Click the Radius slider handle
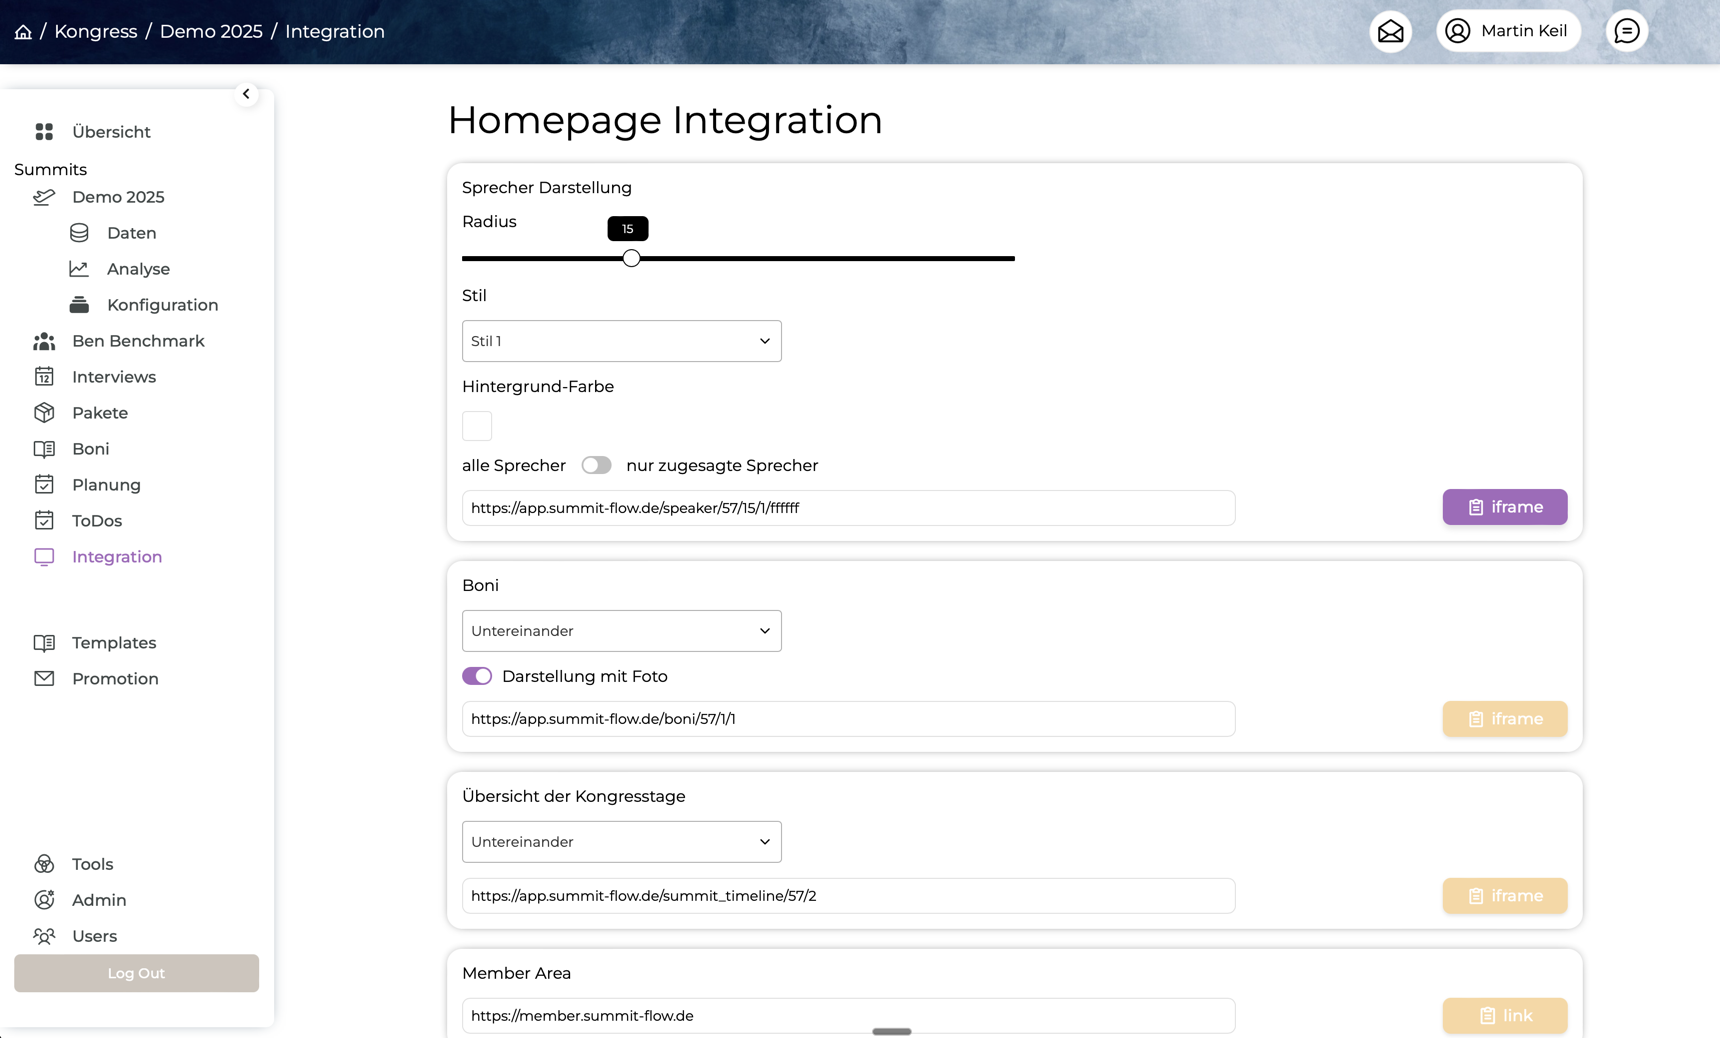This screenshot has width=1720, height=1038. tap(631, 258)
